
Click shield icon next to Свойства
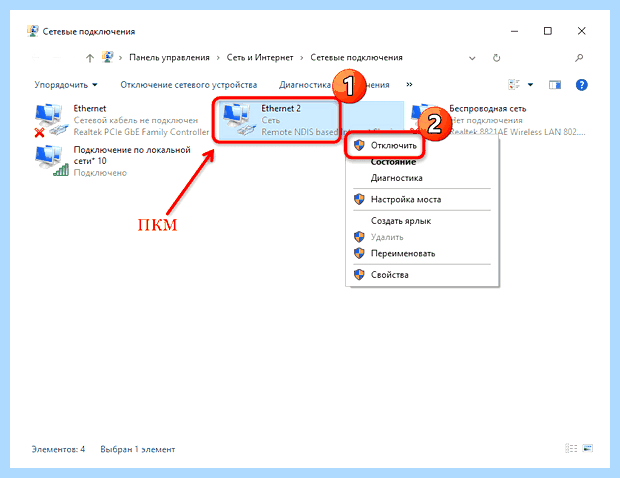359,274
